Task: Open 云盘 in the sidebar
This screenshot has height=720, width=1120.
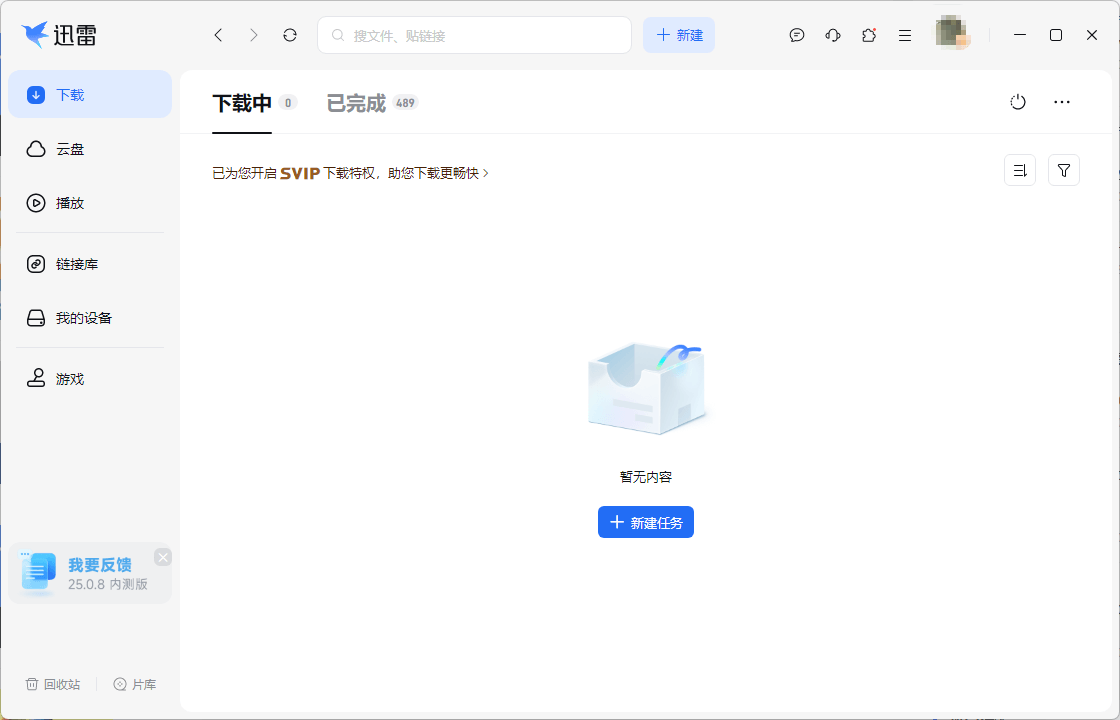Action: click(x=90, y=149)
